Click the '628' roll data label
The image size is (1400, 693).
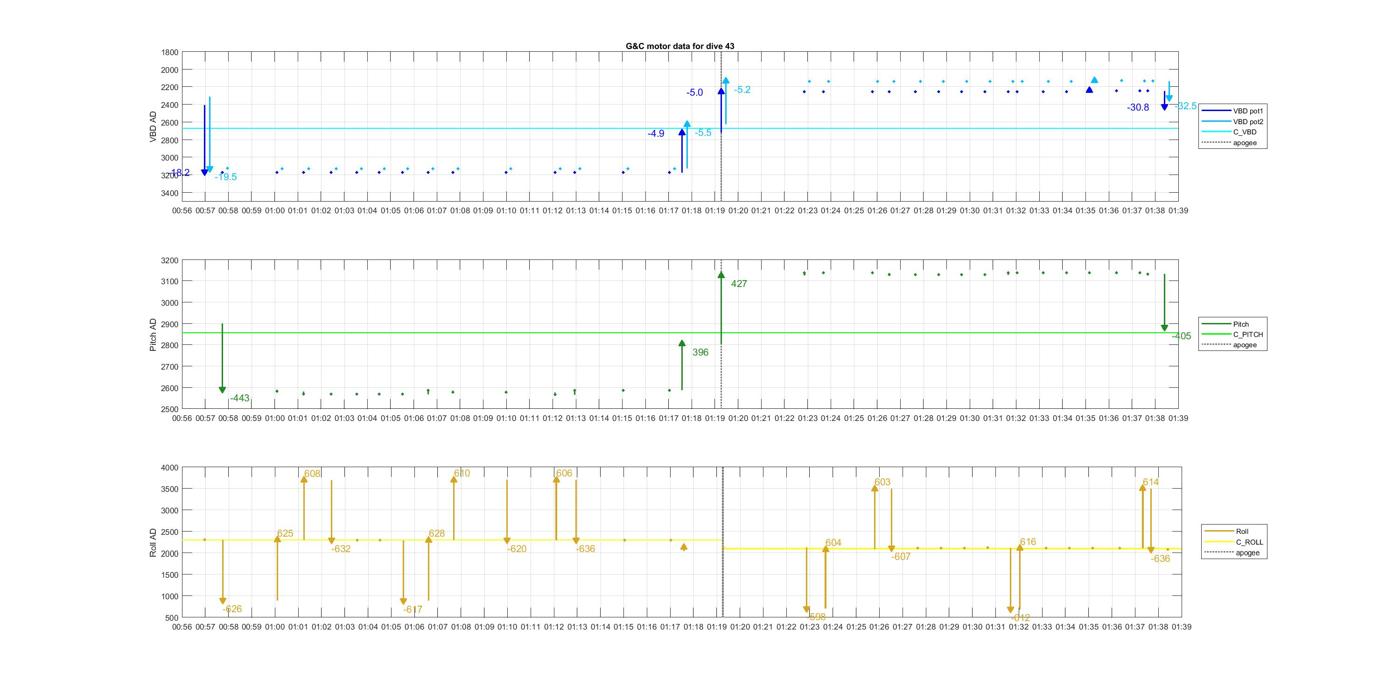436,534
